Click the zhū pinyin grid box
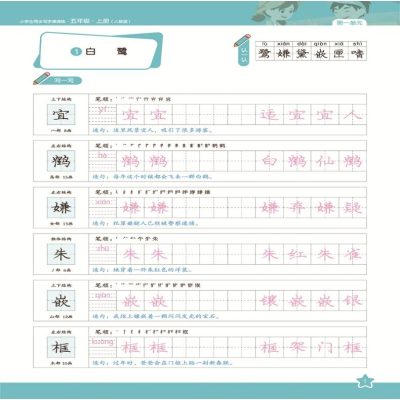Viewport: 400px width, 400px height. pyautogui.click(x=102, y=254)
